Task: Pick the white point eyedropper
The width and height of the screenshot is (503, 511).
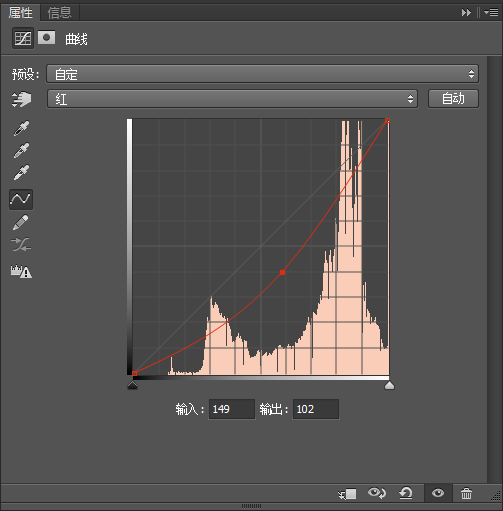Action: point(21,172)
